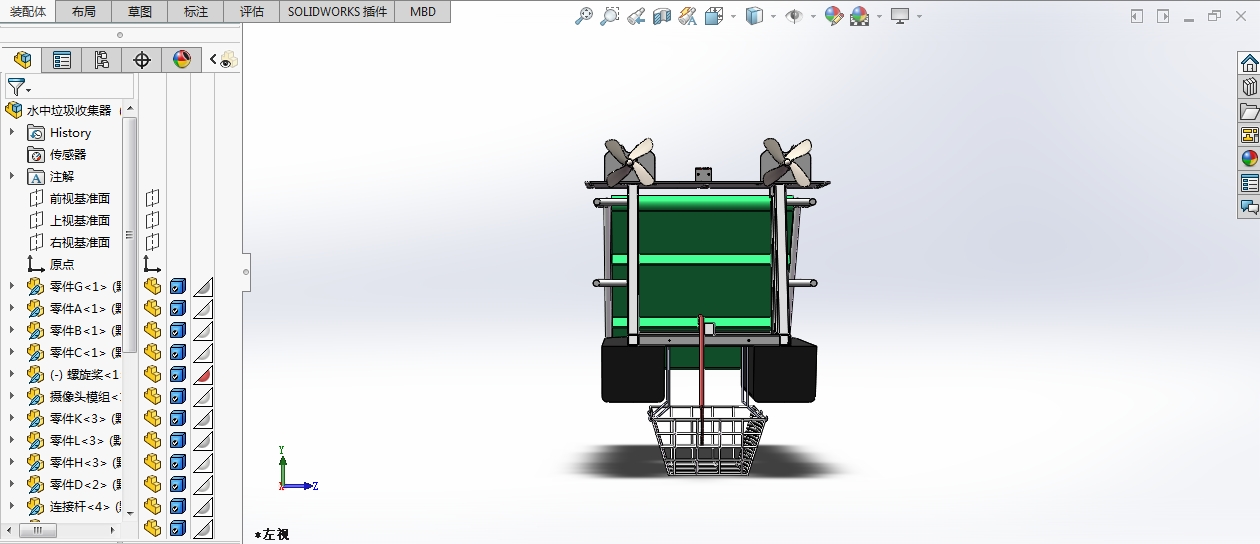Open the Edit Appearance tool

pos(834,16)
